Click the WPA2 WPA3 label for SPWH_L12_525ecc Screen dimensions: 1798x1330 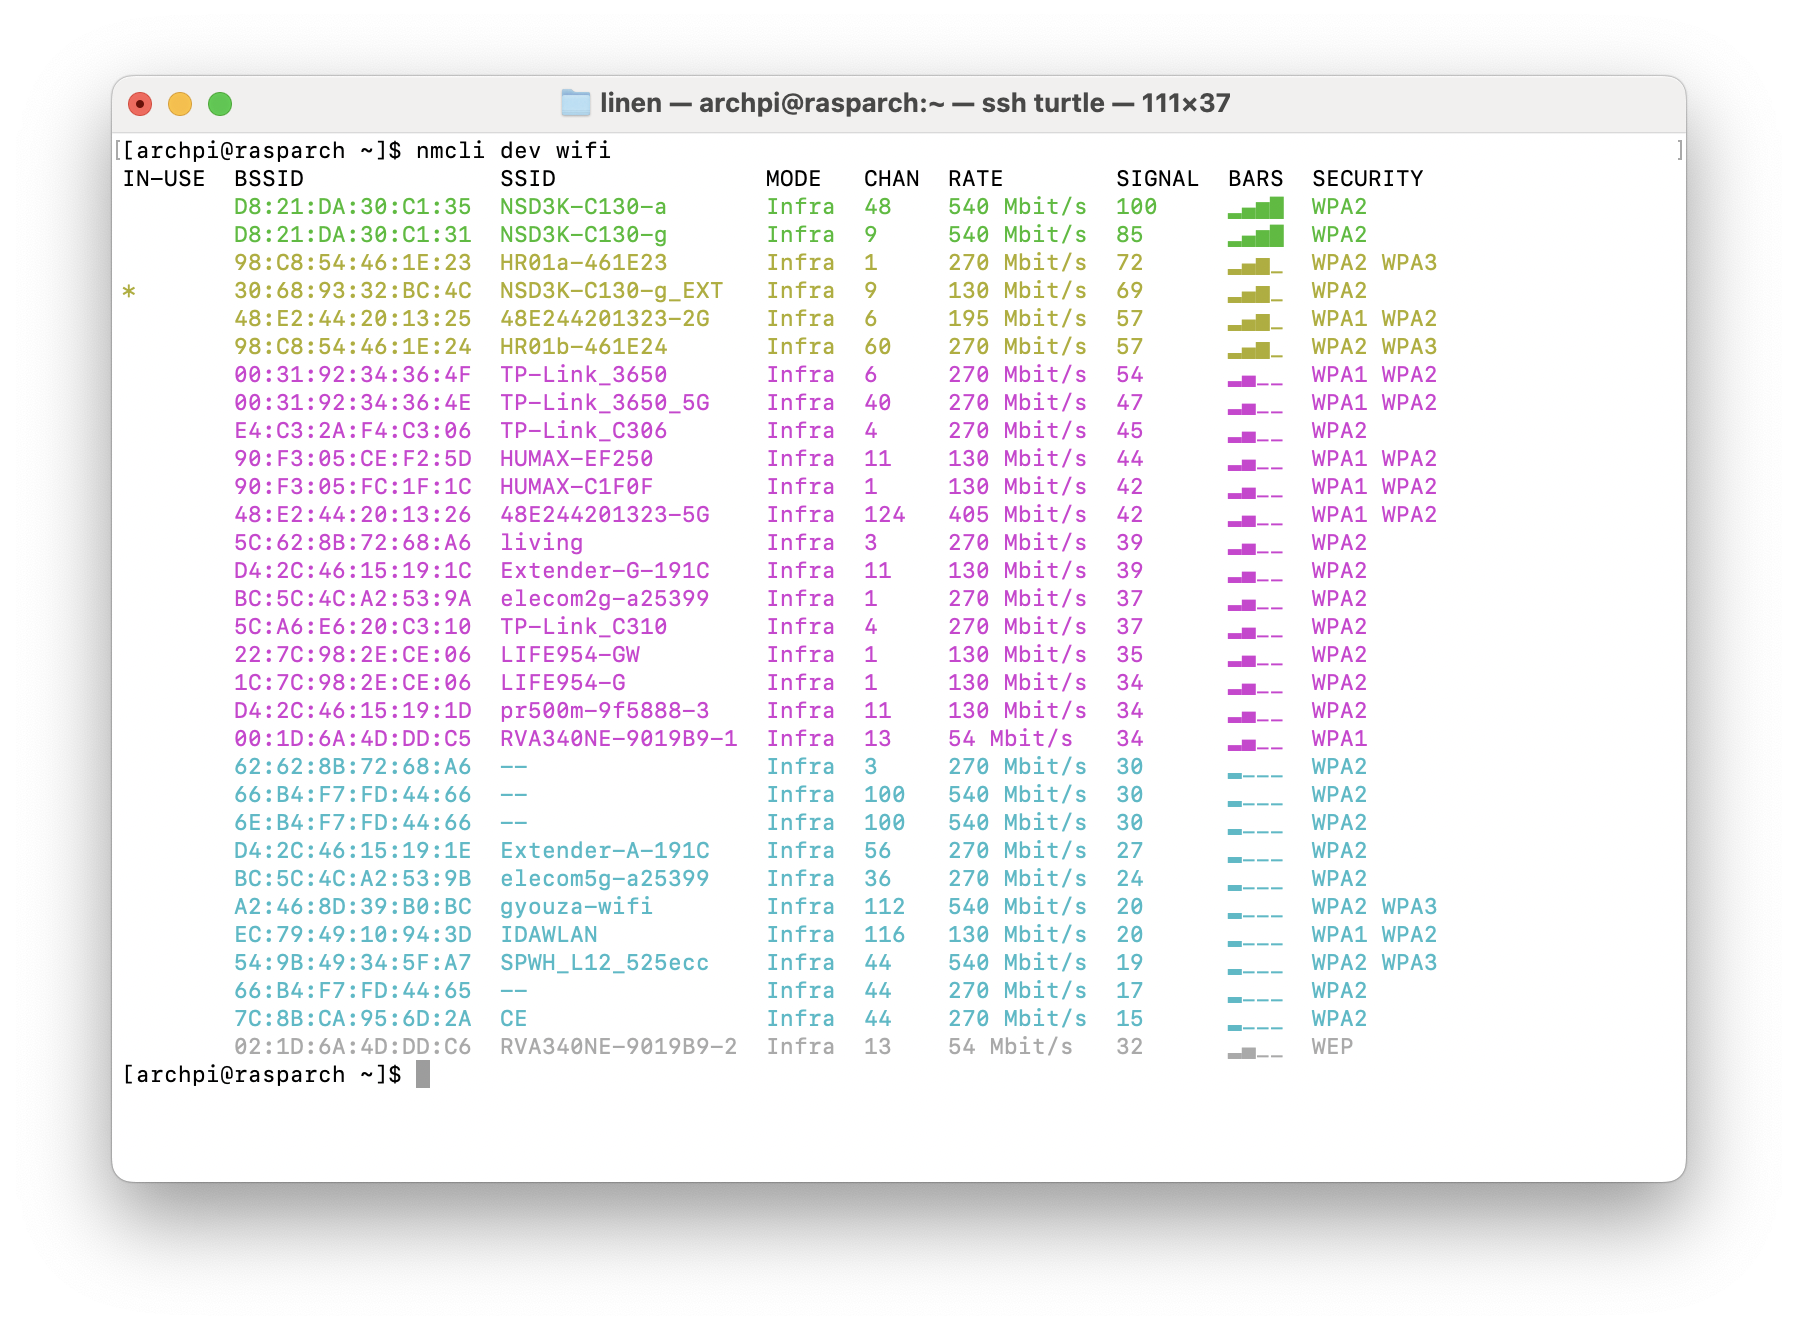(x=1374, y=962)
